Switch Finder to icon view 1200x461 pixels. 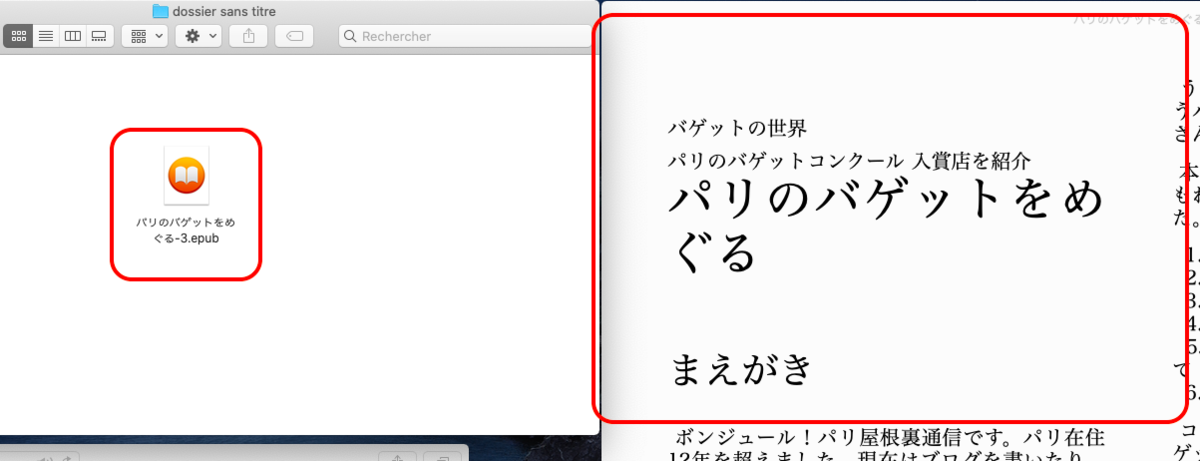[x=18, y=35]
